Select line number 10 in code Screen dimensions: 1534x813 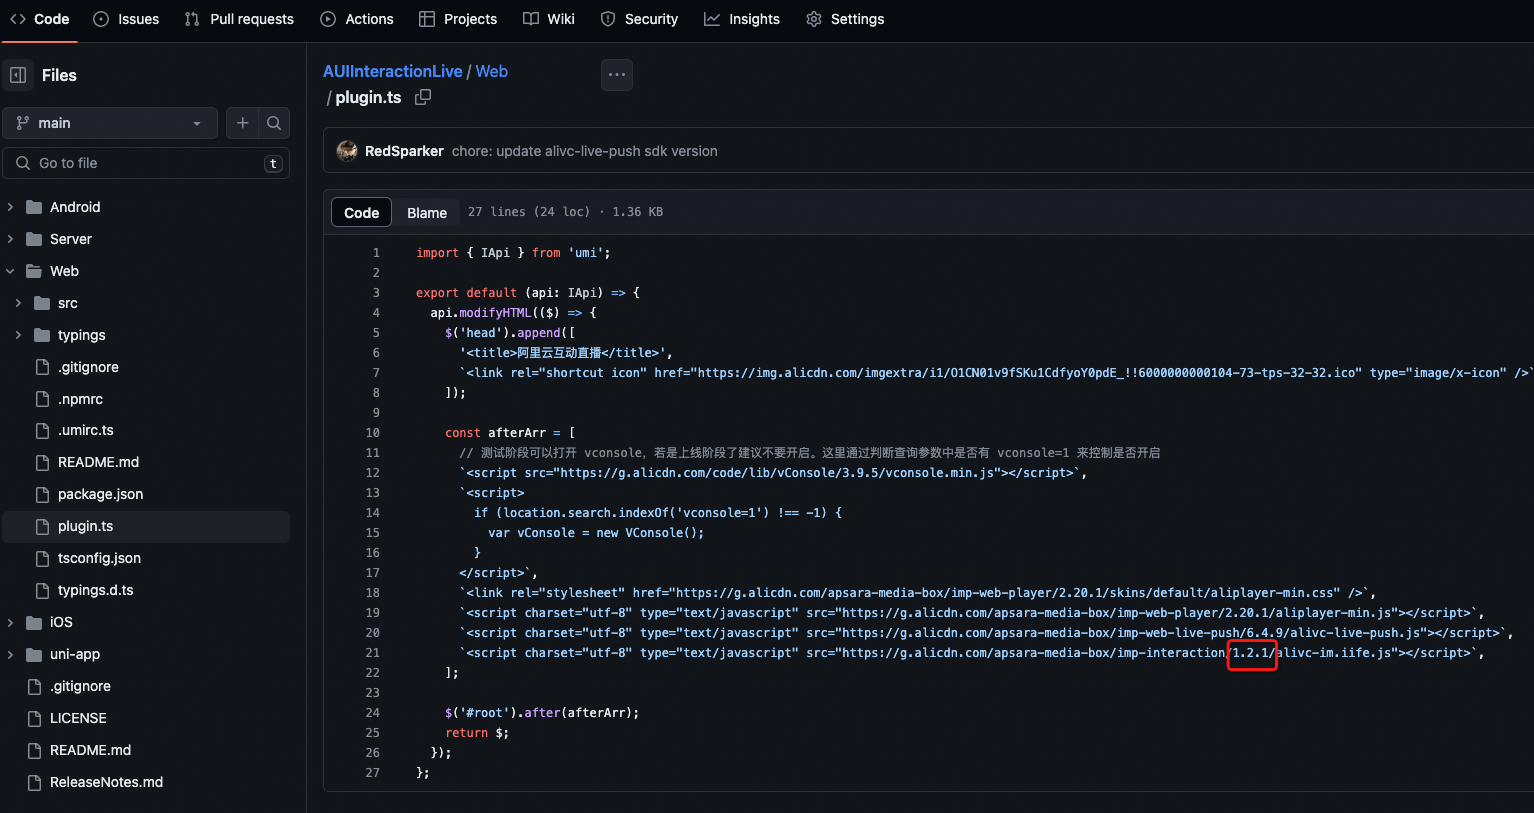(x=372, y=433)
